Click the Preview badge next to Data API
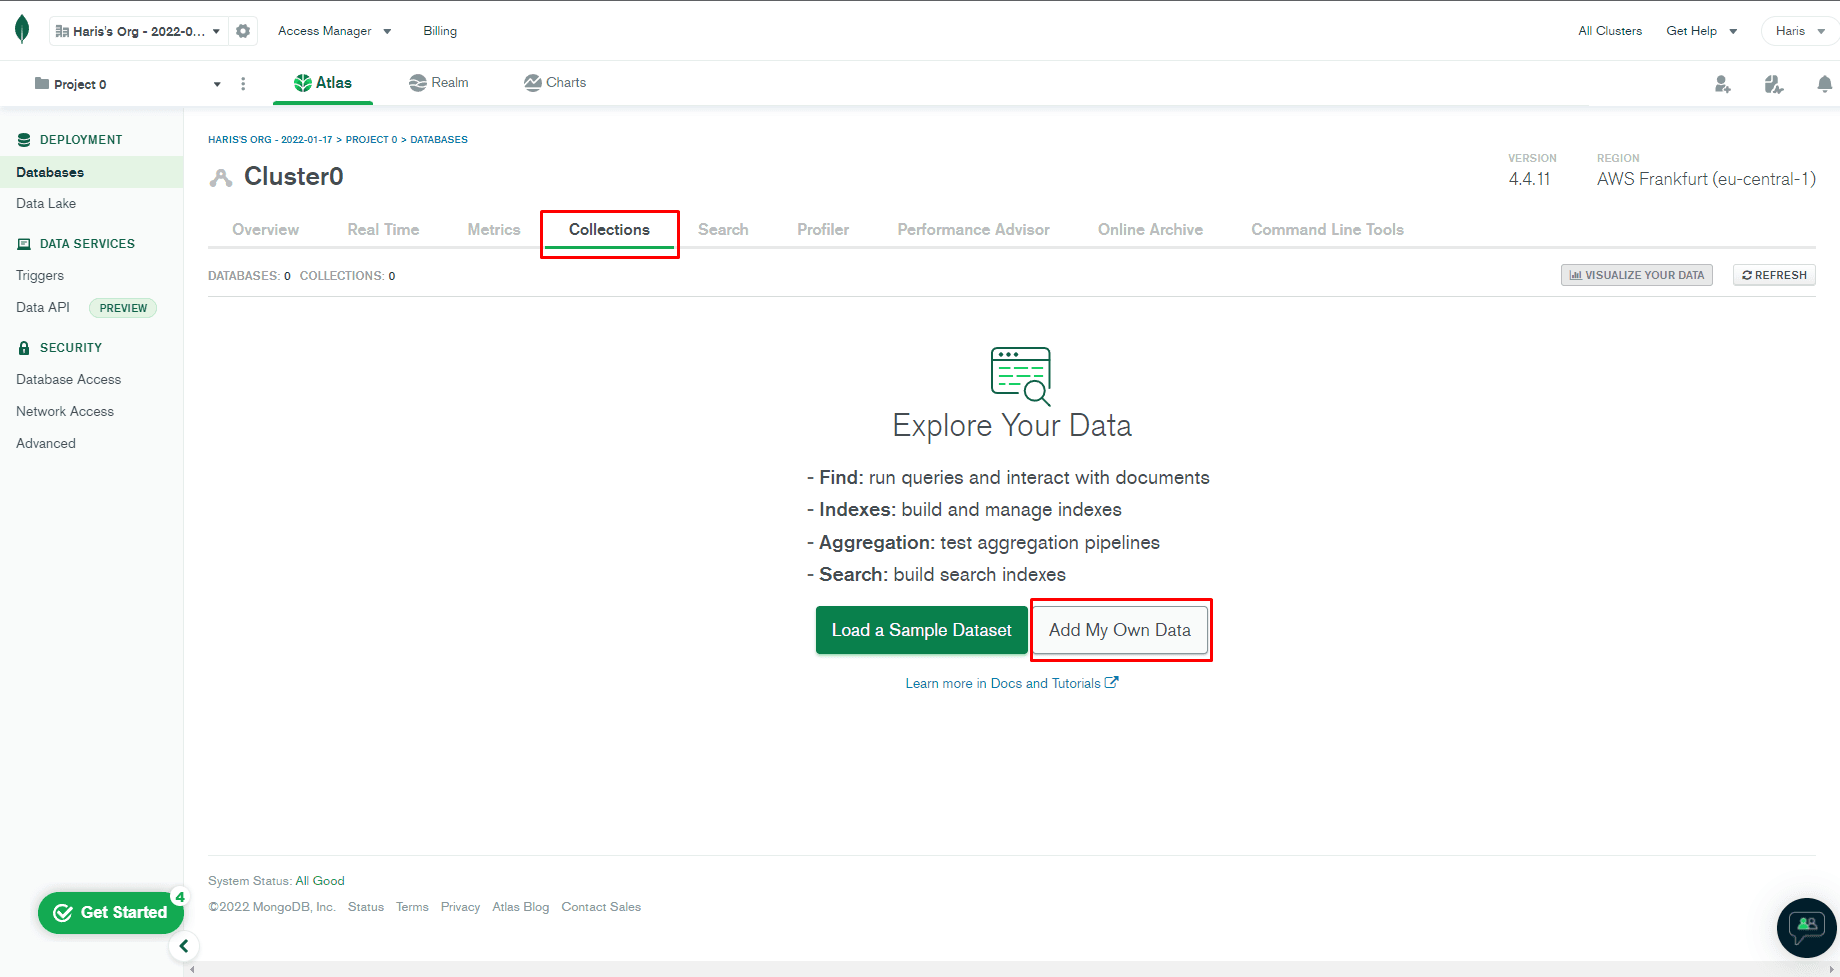 coord(123,308)
